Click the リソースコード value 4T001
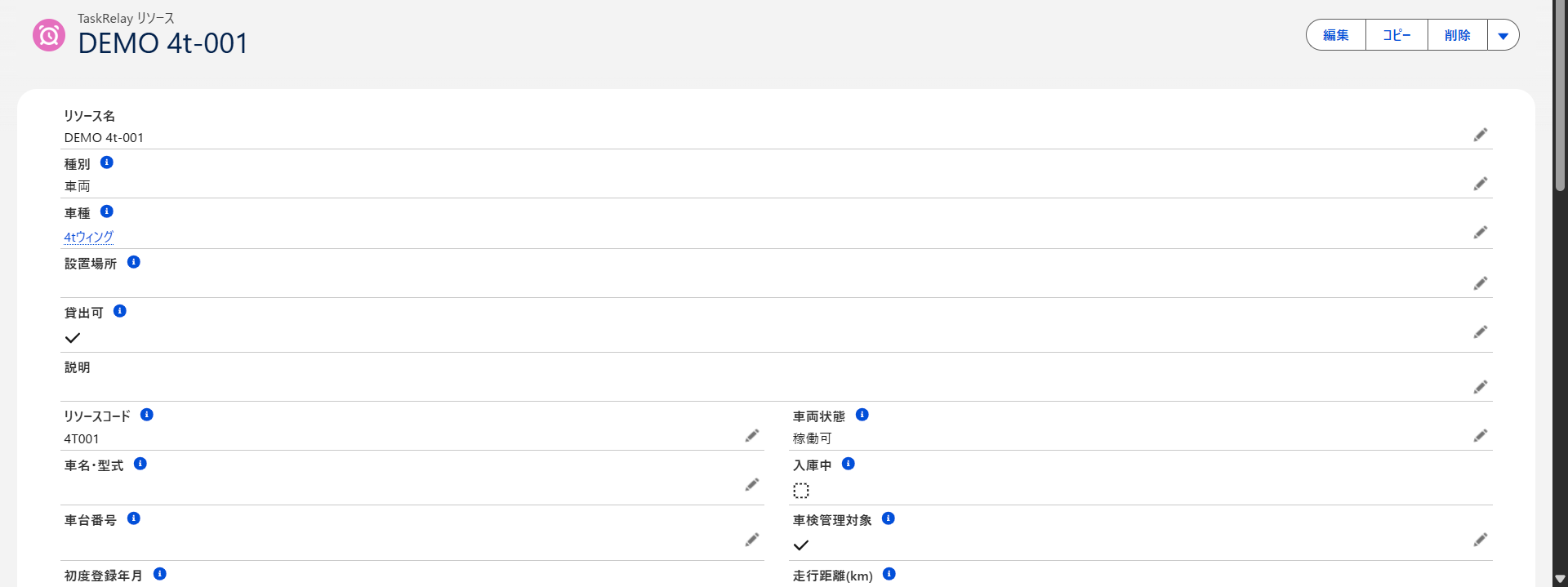Image resolution: width=1568 pixels, height=587 pixels. coord(81,438)
